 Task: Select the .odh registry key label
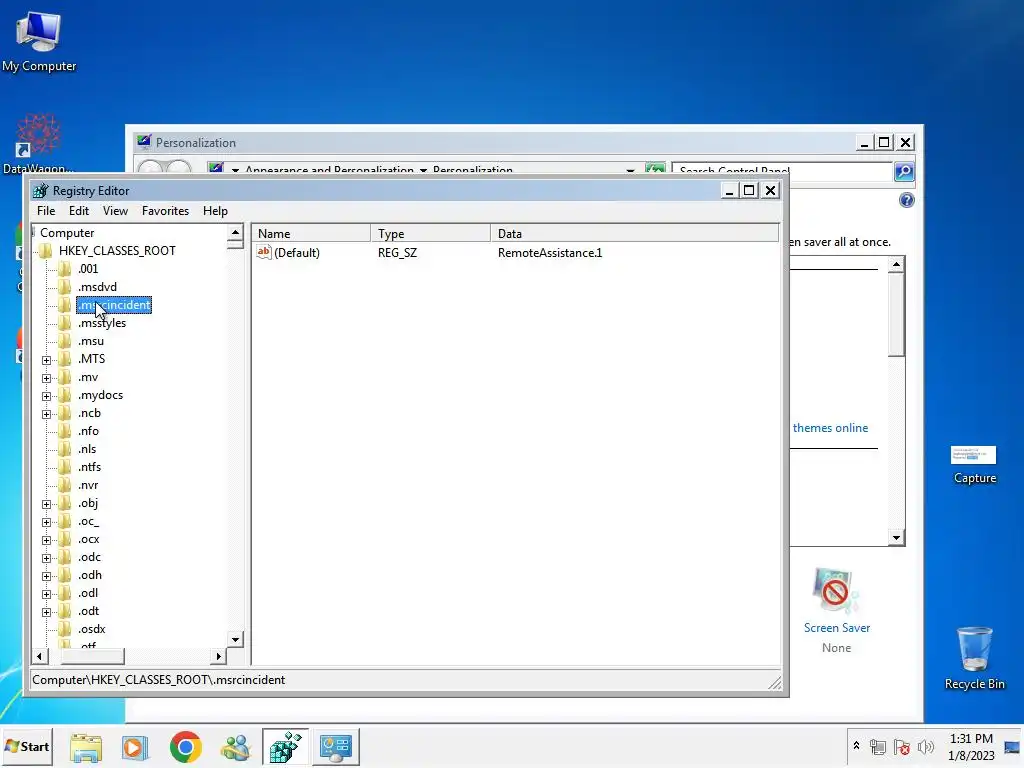[89, 575]
